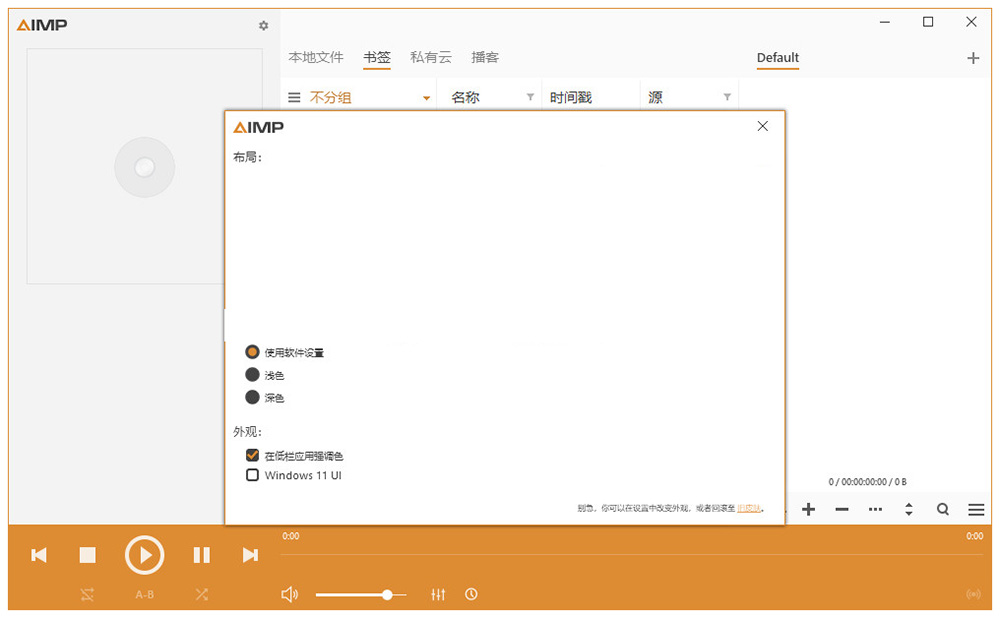Toggle shuffle playback mode icon

[200, 594]
